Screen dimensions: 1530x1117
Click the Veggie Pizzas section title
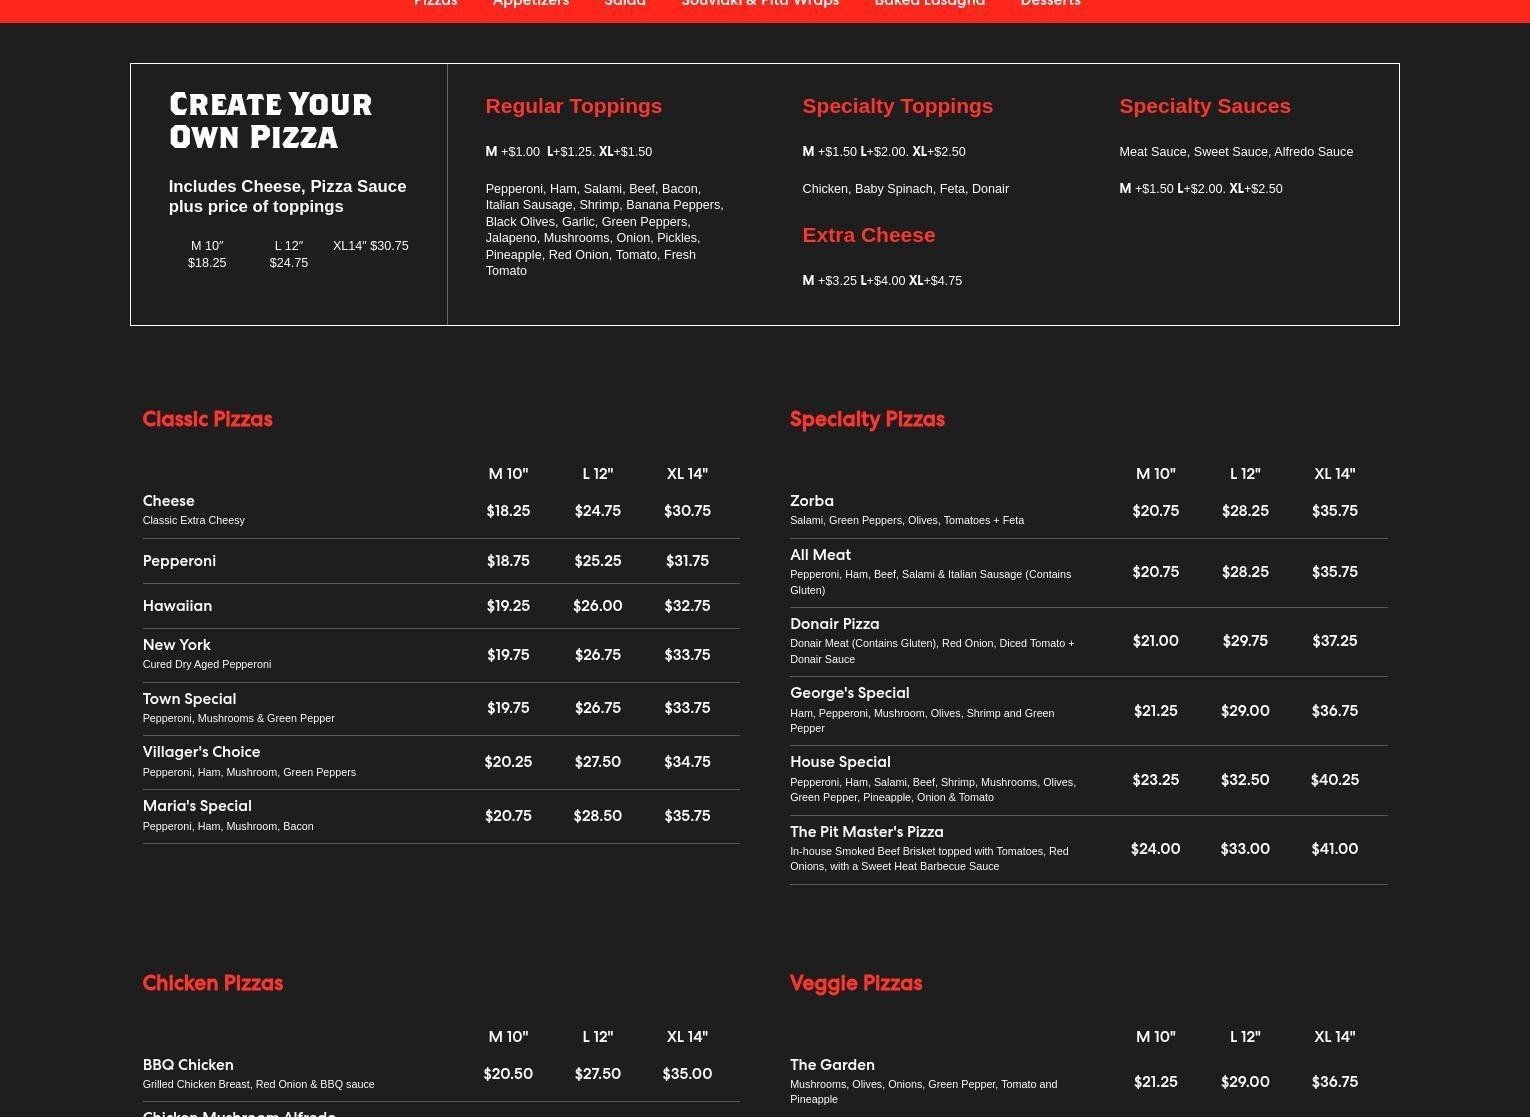tap(855, 983)
